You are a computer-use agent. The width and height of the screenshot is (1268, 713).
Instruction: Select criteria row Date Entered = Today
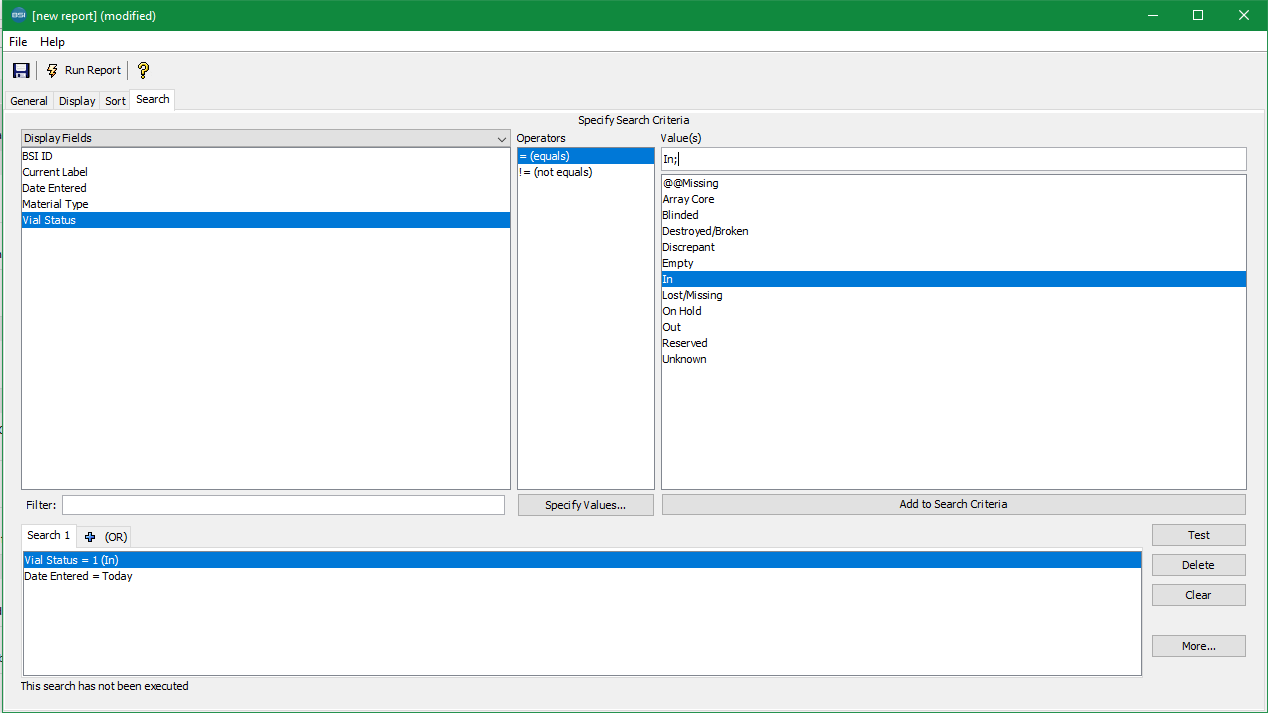[x=582, y=576]
